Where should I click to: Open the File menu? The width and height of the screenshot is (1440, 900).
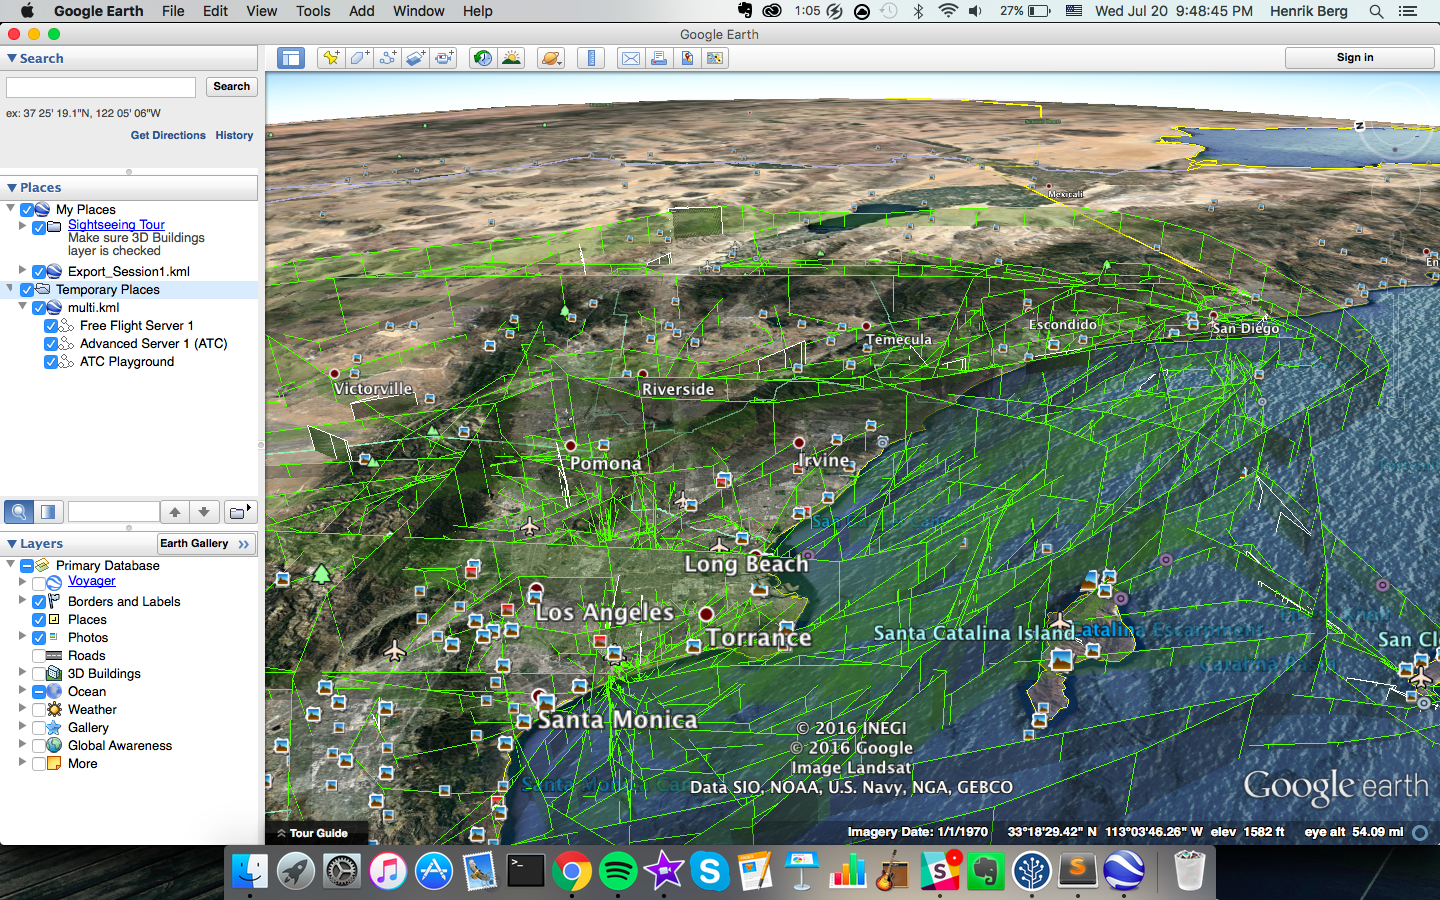173,11
